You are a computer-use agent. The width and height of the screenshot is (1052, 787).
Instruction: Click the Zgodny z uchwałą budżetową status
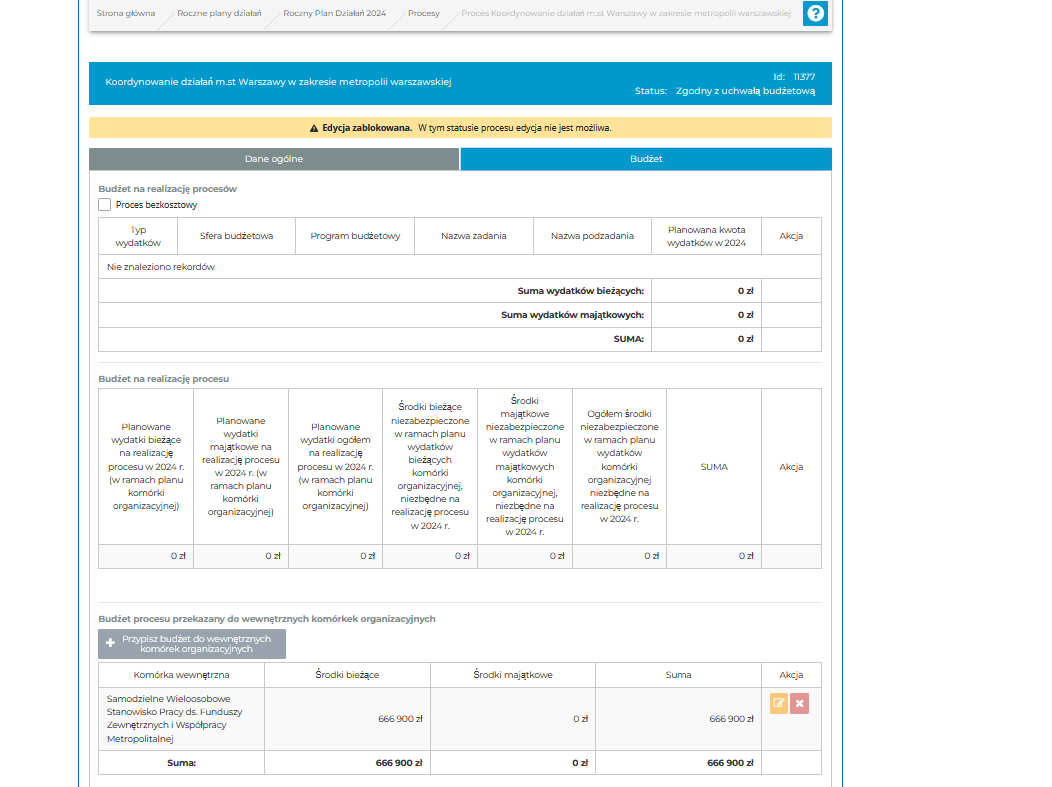coord(745,91)
